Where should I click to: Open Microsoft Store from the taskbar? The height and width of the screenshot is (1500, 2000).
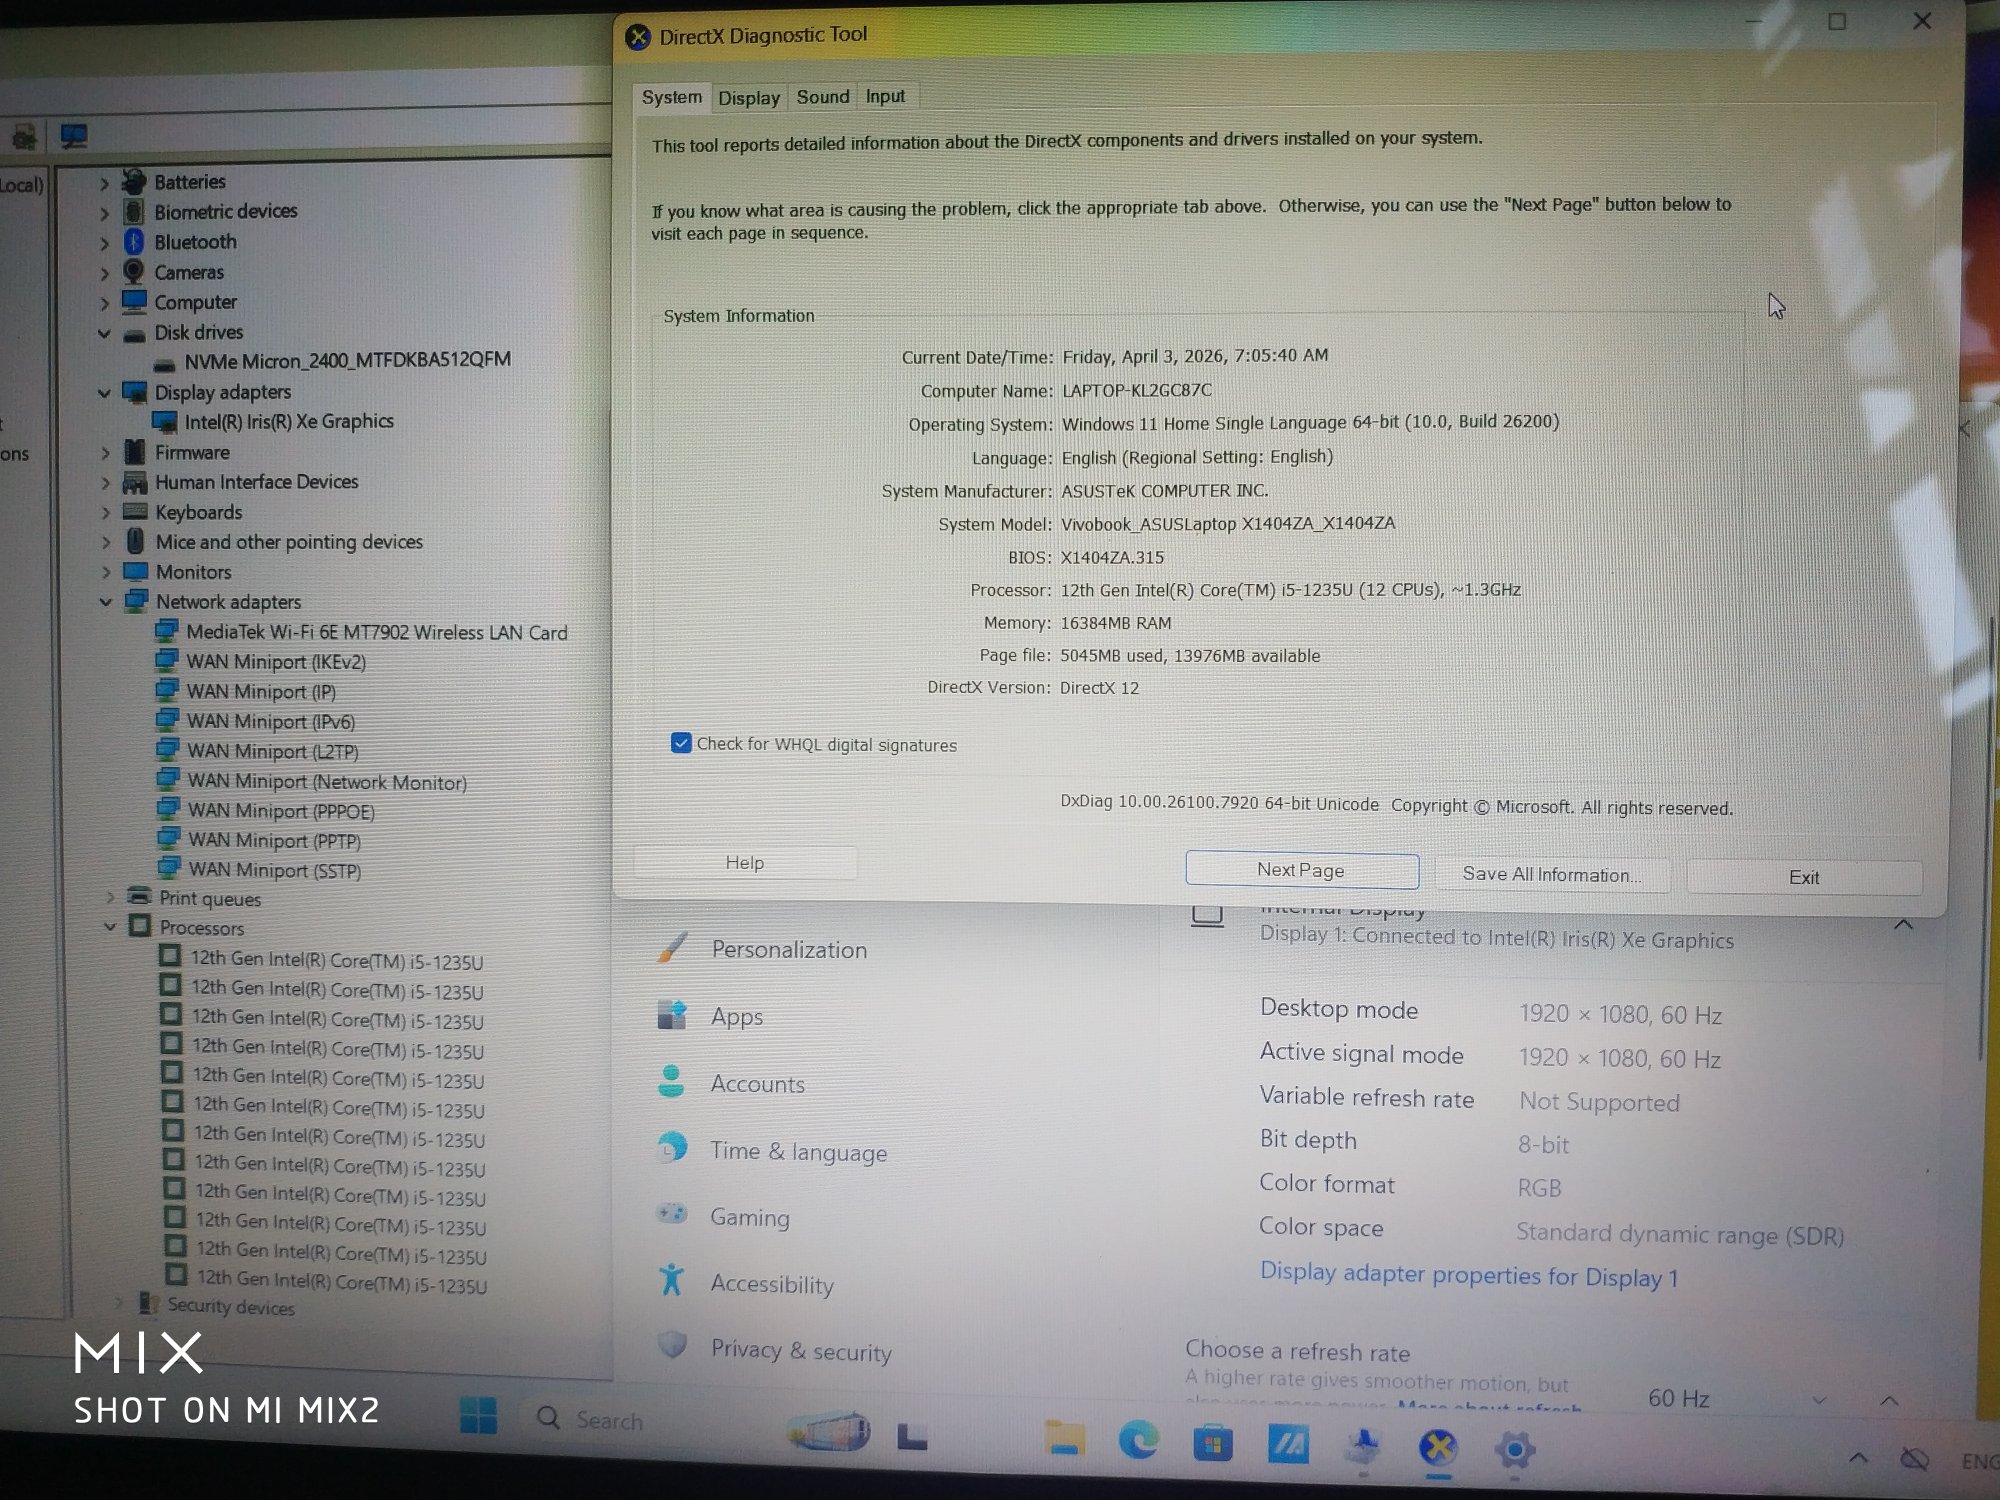tap(1212, 1444)
